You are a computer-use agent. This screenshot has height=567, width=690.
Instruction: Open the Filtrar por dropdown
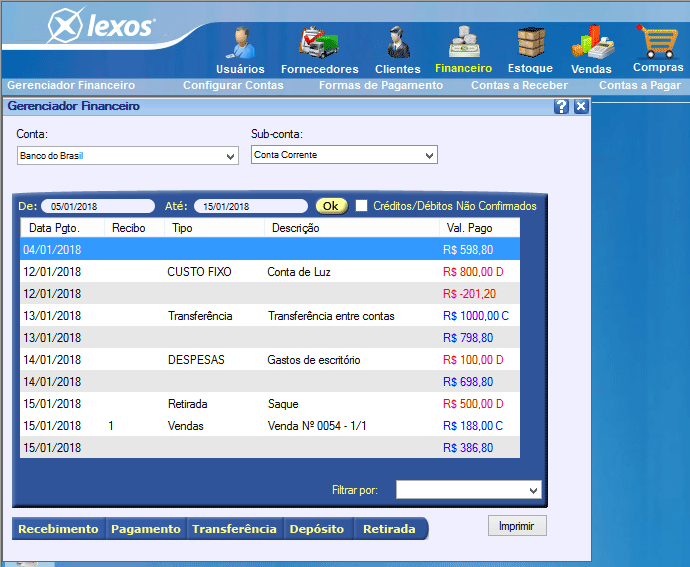coord(469,490)
